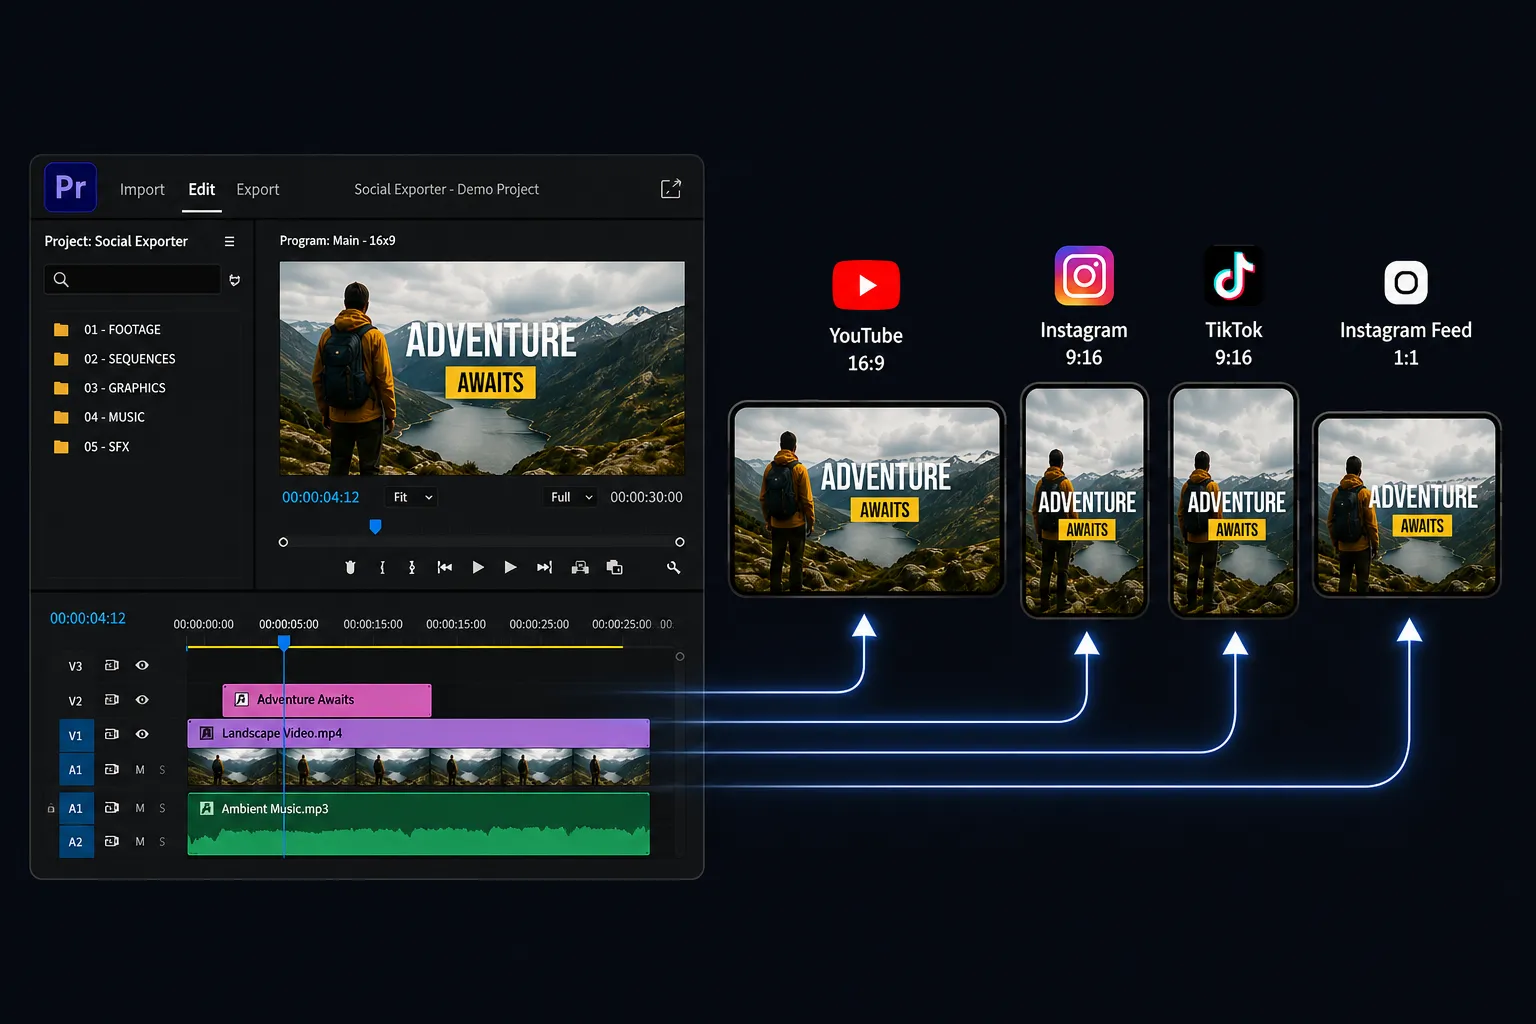
Task: Click inside the project search field
Action: 132,280
